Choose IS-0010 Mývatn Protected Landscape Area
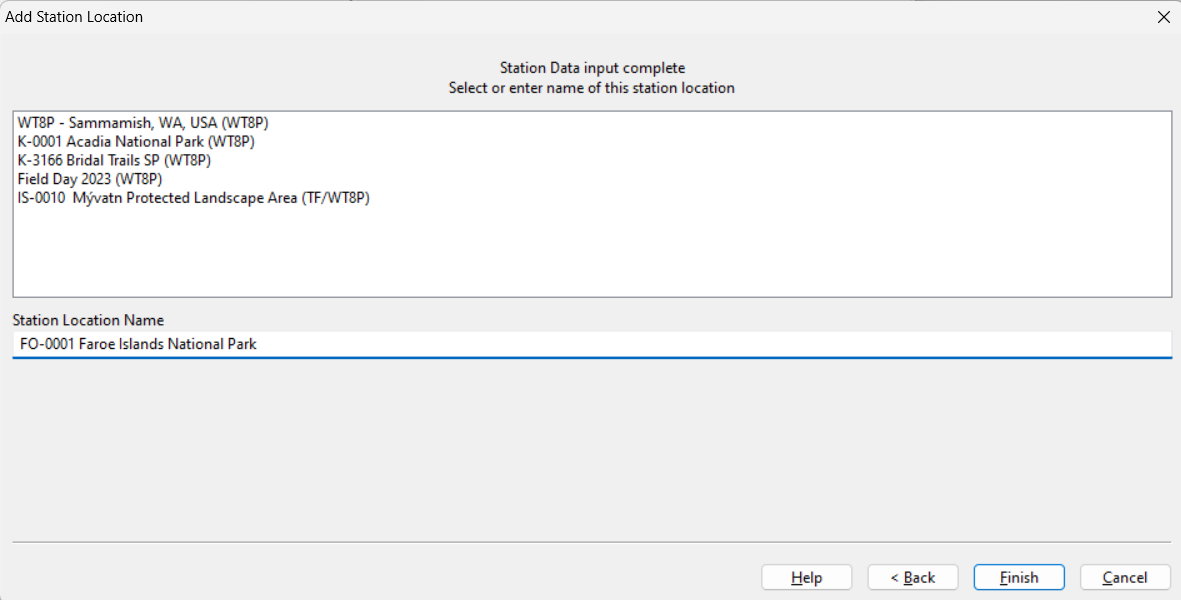 (194, 198)
